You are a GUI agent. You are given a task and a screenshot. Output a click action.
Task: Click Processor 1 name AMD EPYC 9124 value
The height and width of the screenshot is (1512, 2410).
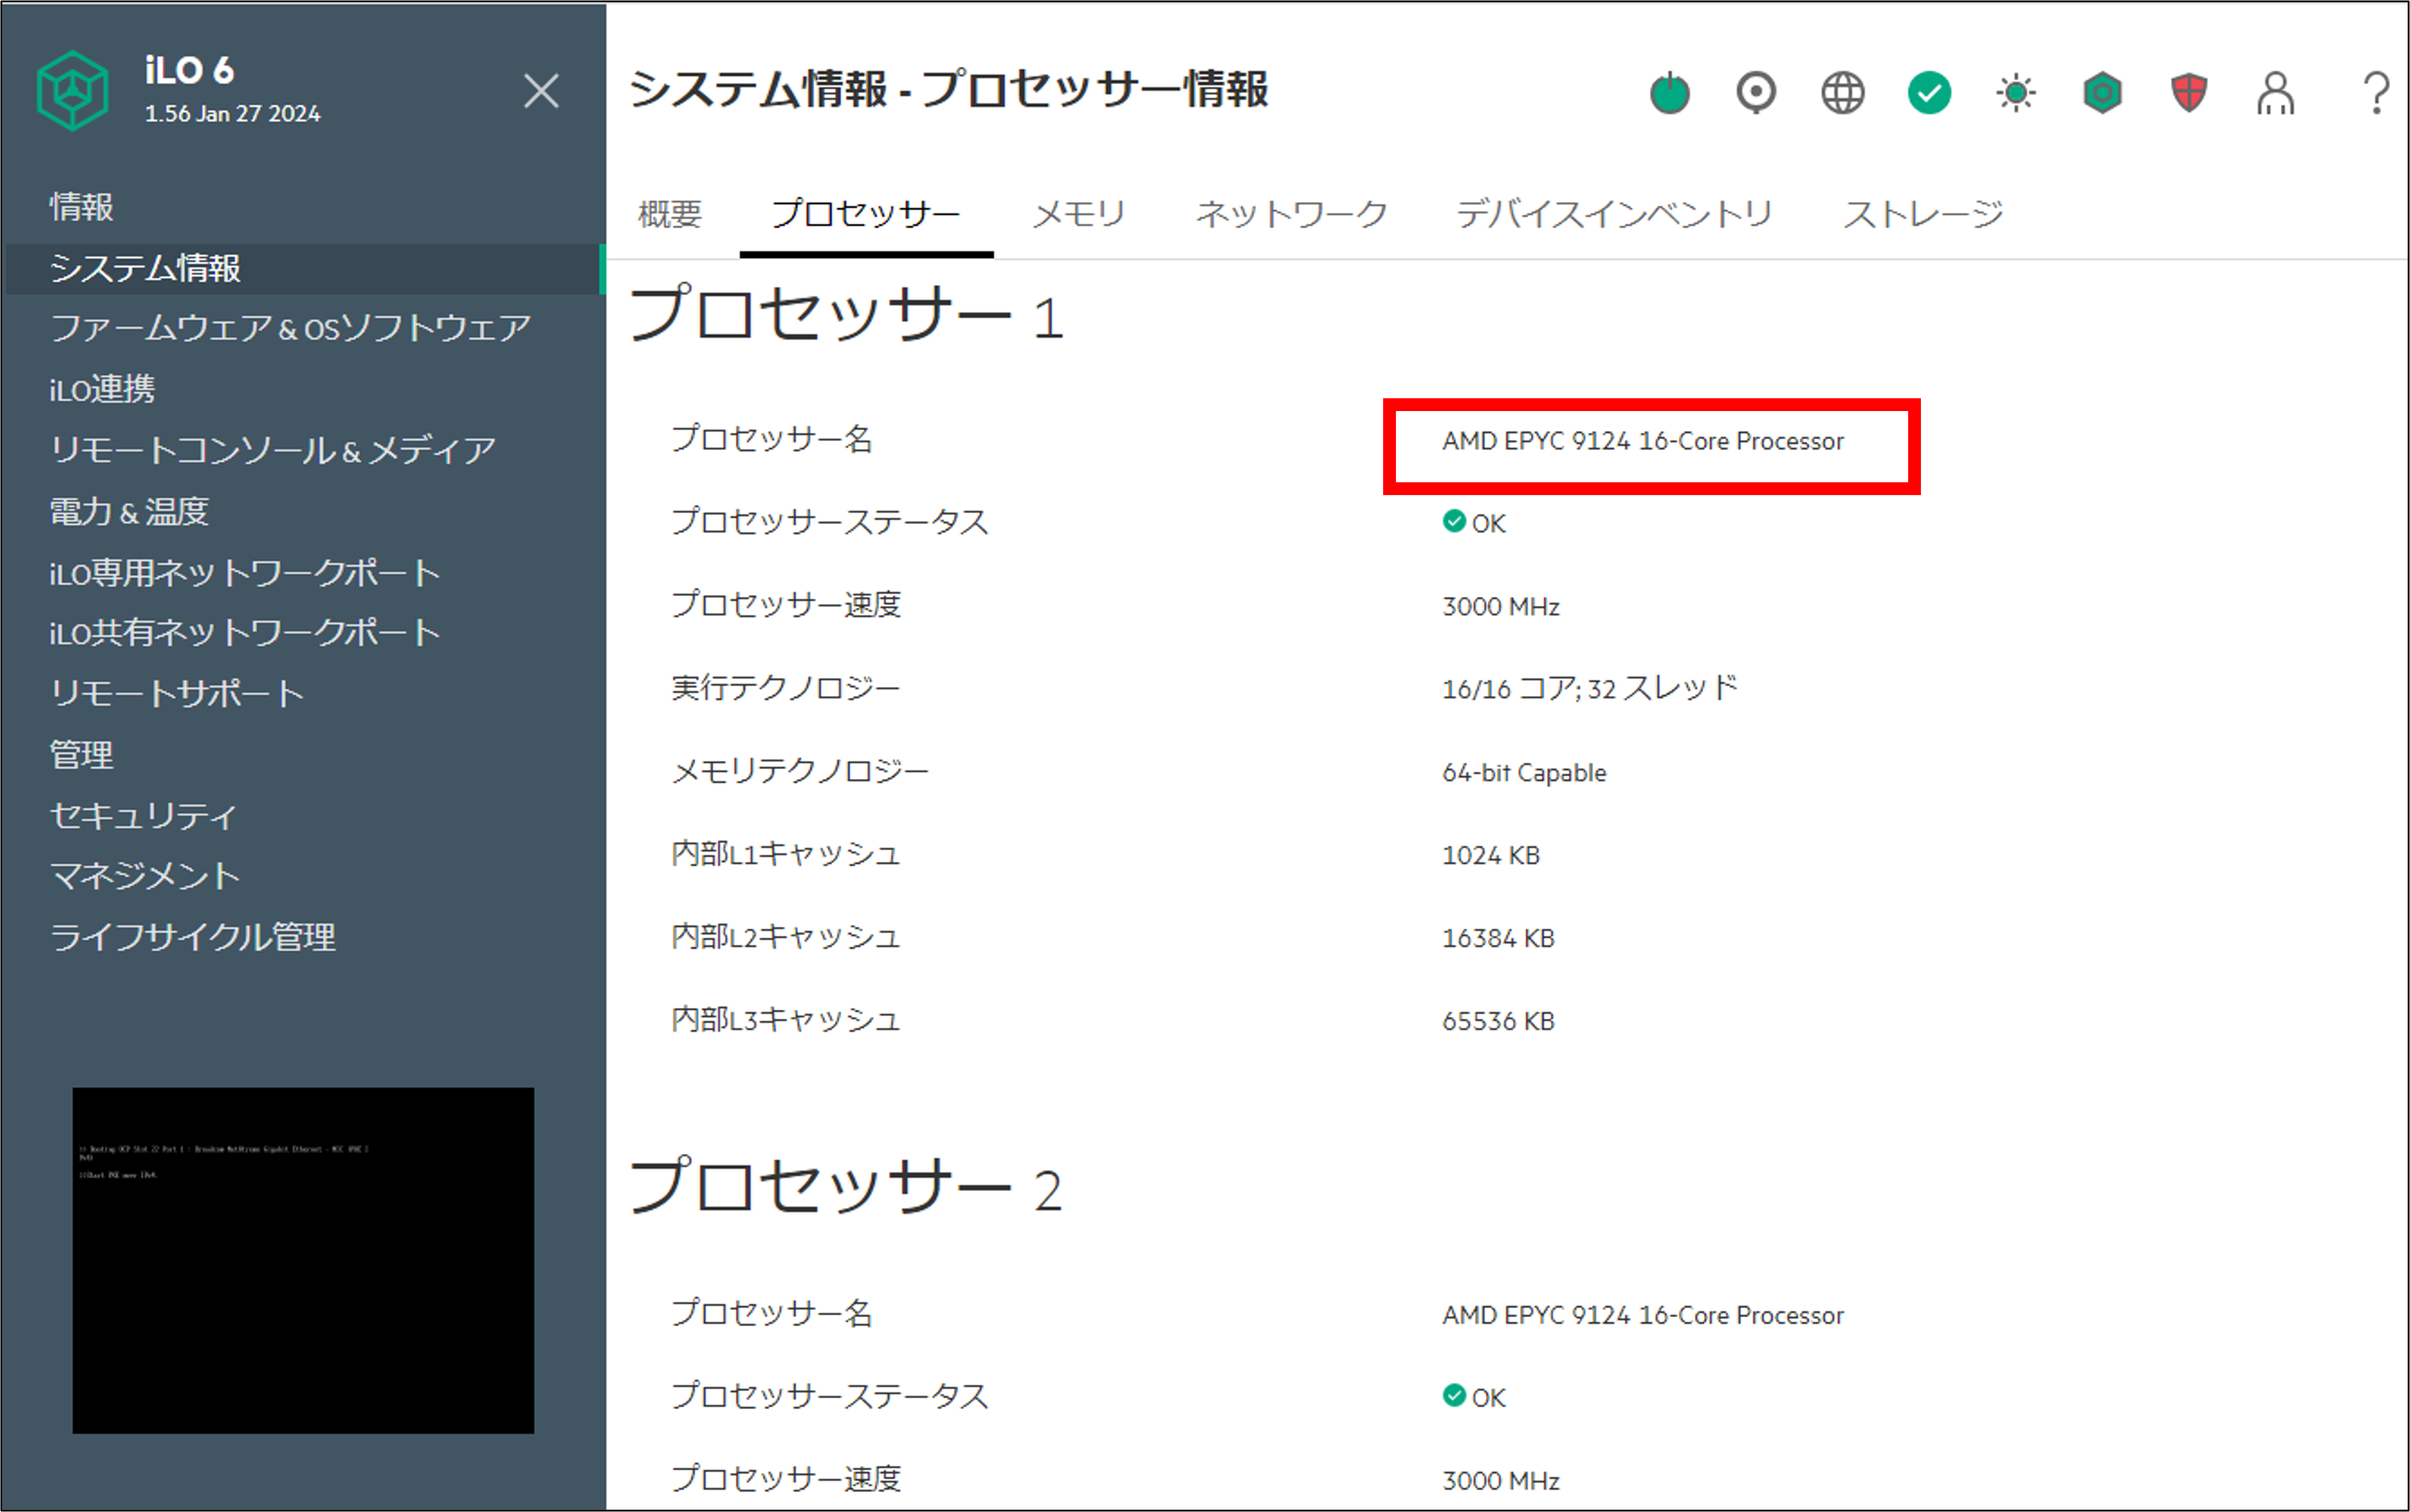click(x=1643, y=441)
